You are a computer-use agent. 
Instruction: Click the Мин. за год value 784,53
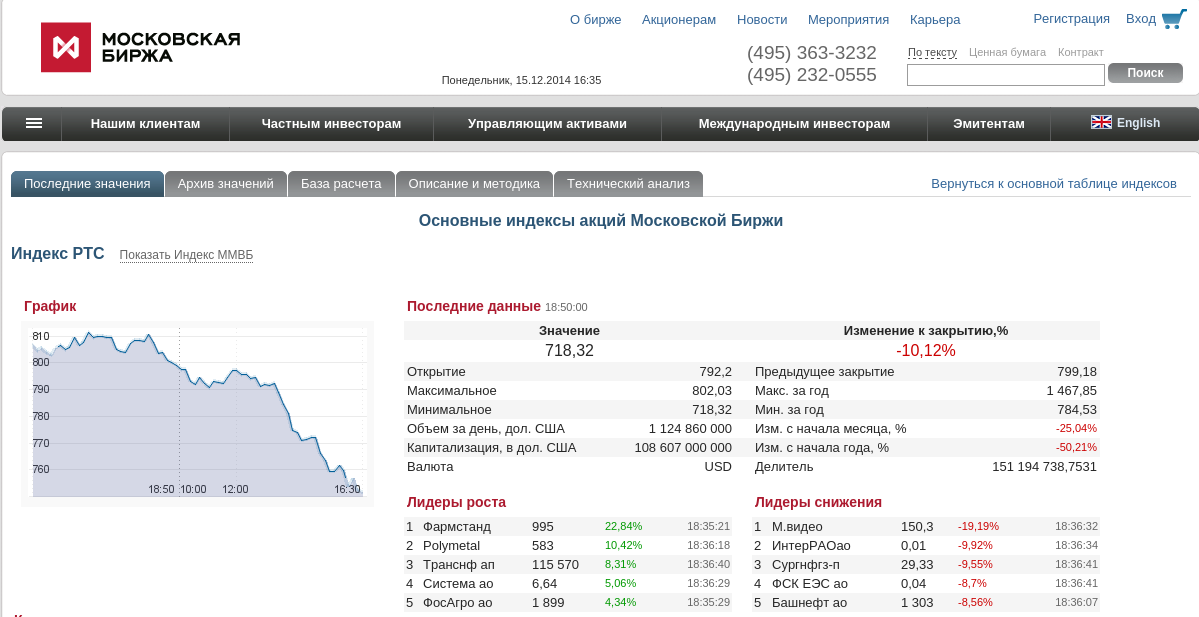tap(1077, 410)
